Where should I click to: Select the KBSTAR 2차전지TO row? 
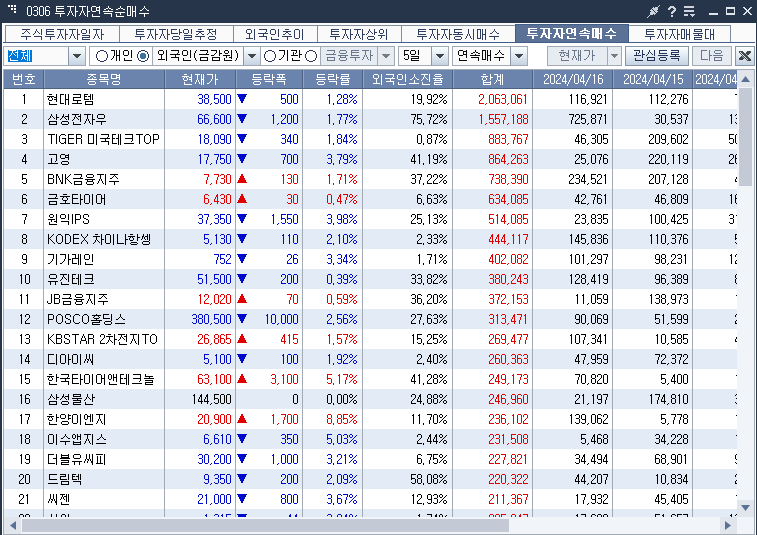(102, 339)
